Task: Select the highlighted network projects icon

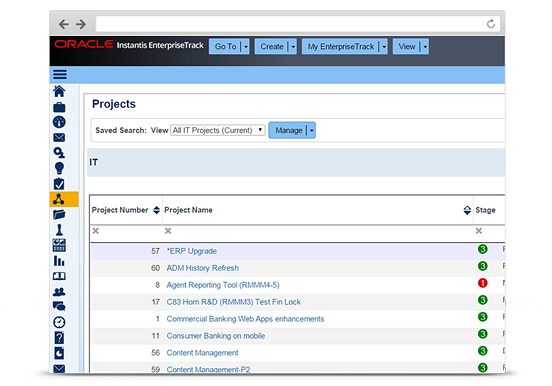Action: (x=59, y=199)
